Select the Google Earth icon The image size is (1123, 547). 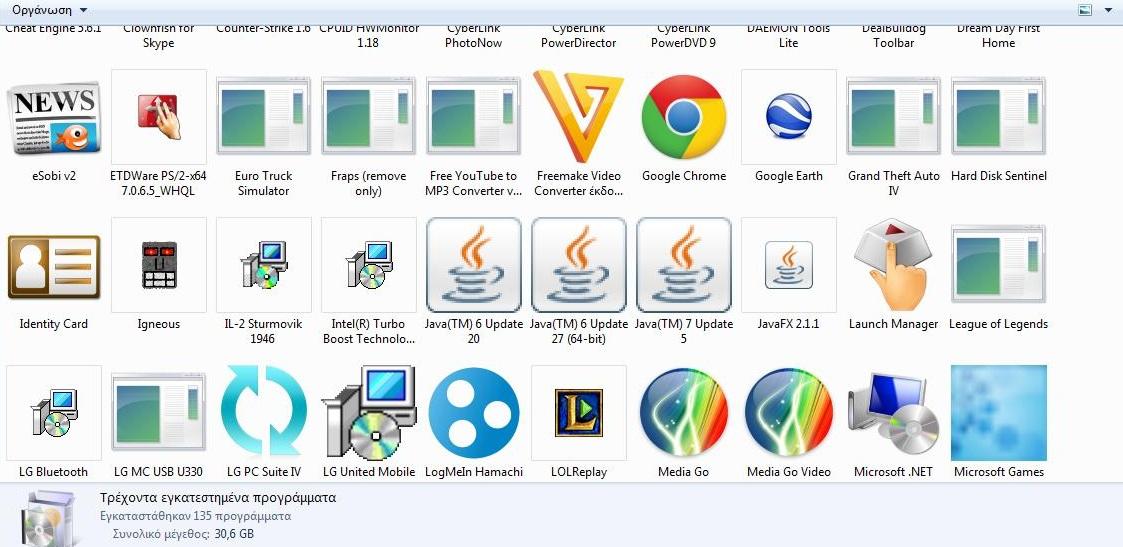coord(789,117)
